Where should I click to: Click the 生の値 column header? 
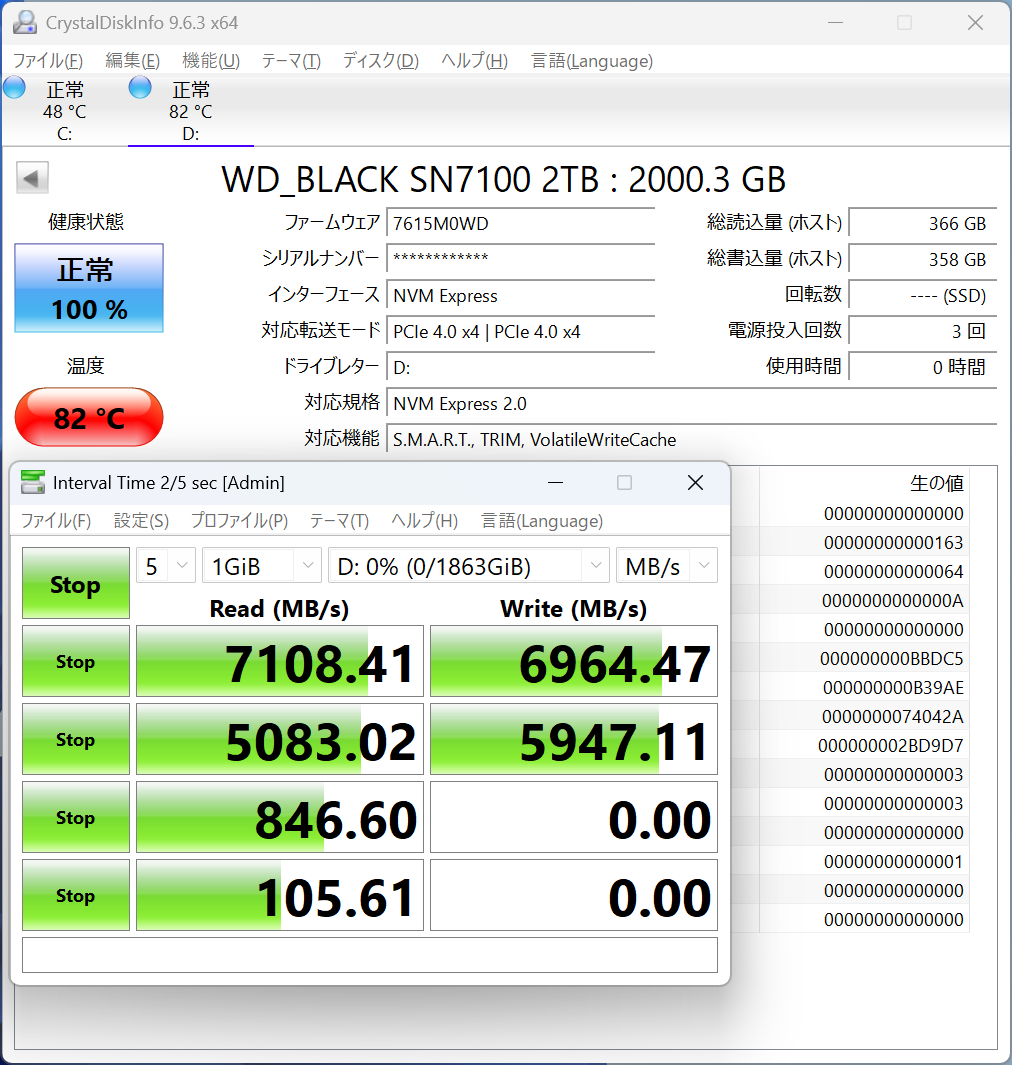point(937,483)
